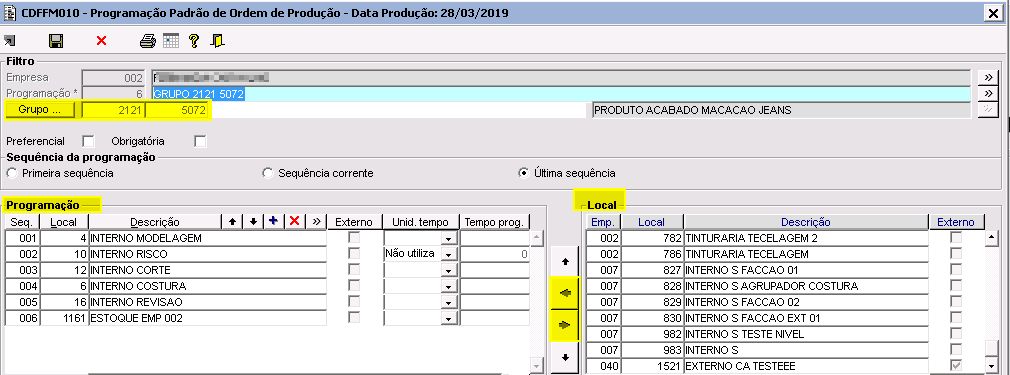Click left arrow to add local to programming

click(x=565, y=293)
